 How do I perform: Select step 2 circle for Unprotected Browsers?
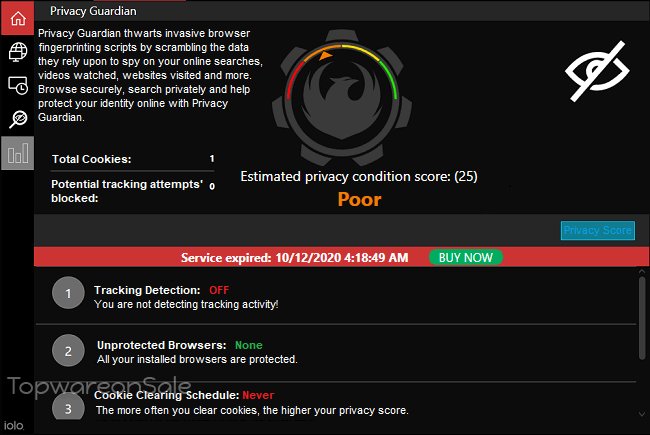click(x=68, y=351)
